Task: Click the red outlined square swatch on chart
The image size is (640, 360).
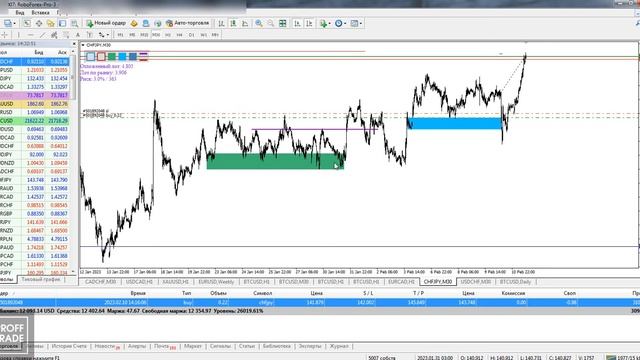Action: [x=101, y=57]
